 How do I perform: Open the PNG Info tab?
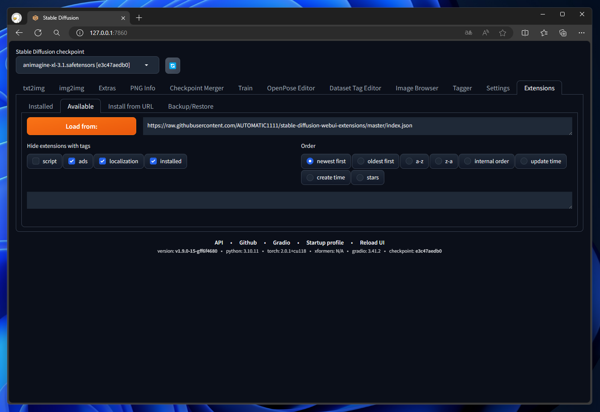click(142, 88)
